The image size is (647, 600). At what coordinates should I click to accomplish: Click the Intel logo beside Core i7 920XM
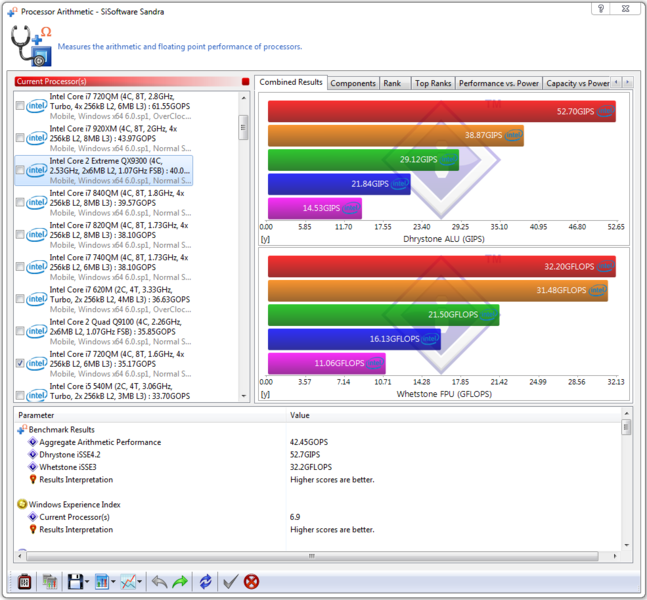pyautogui.click(x=36, y=138)
